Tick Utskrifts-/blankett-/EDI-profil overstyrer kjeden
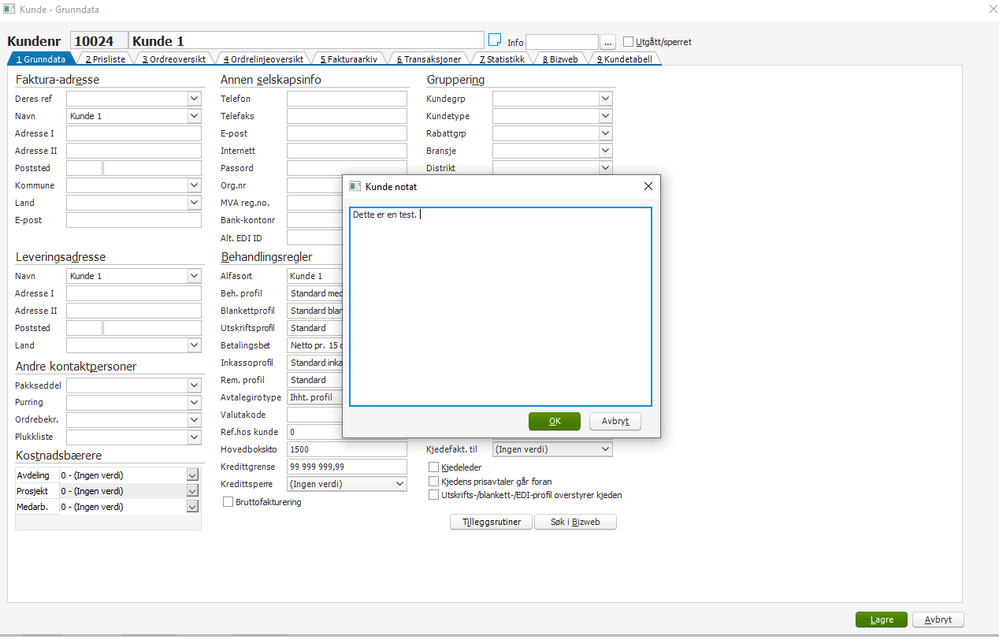 point(434,494)
